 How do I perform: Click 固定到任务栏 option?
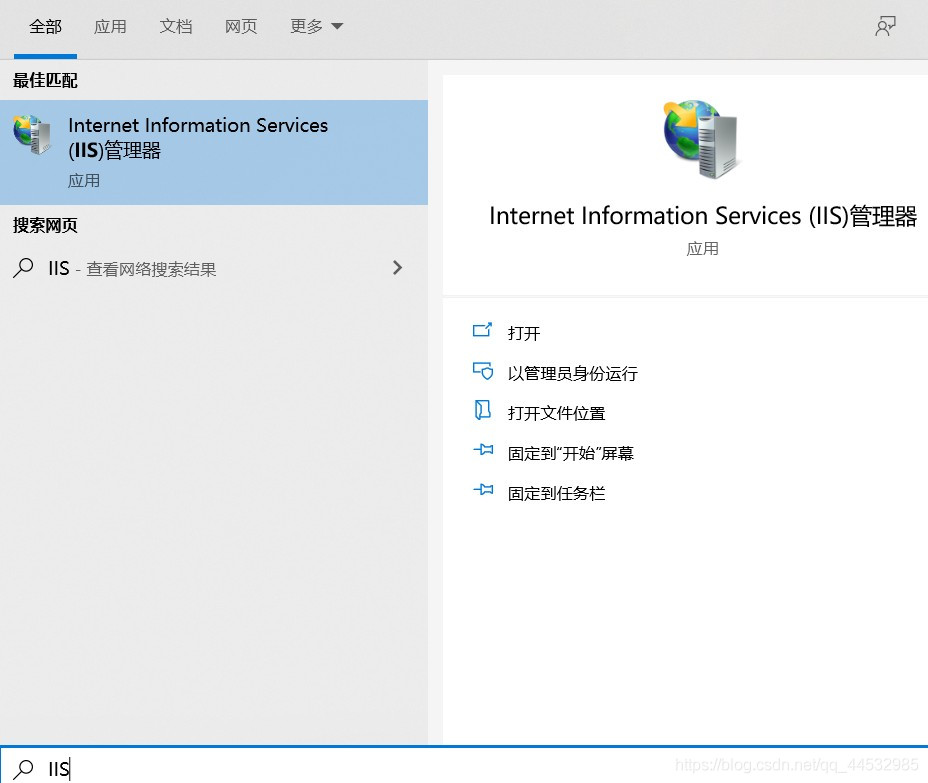point(556,493)
